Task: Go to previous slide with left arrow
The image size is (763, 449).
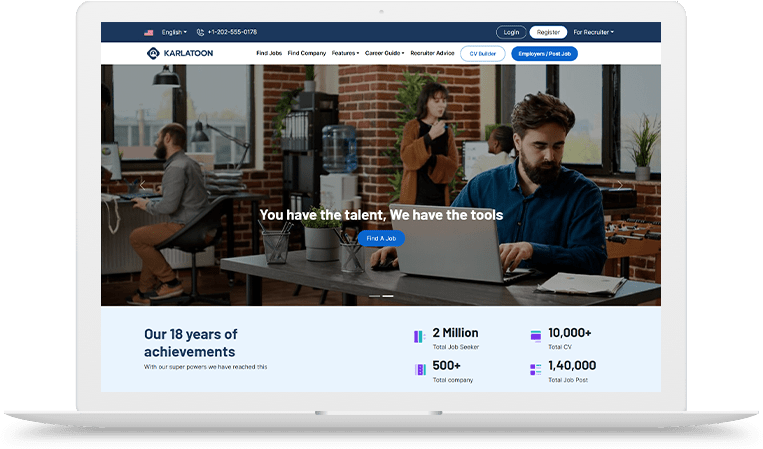Action: pyautogui.click(x=143, y=185)
